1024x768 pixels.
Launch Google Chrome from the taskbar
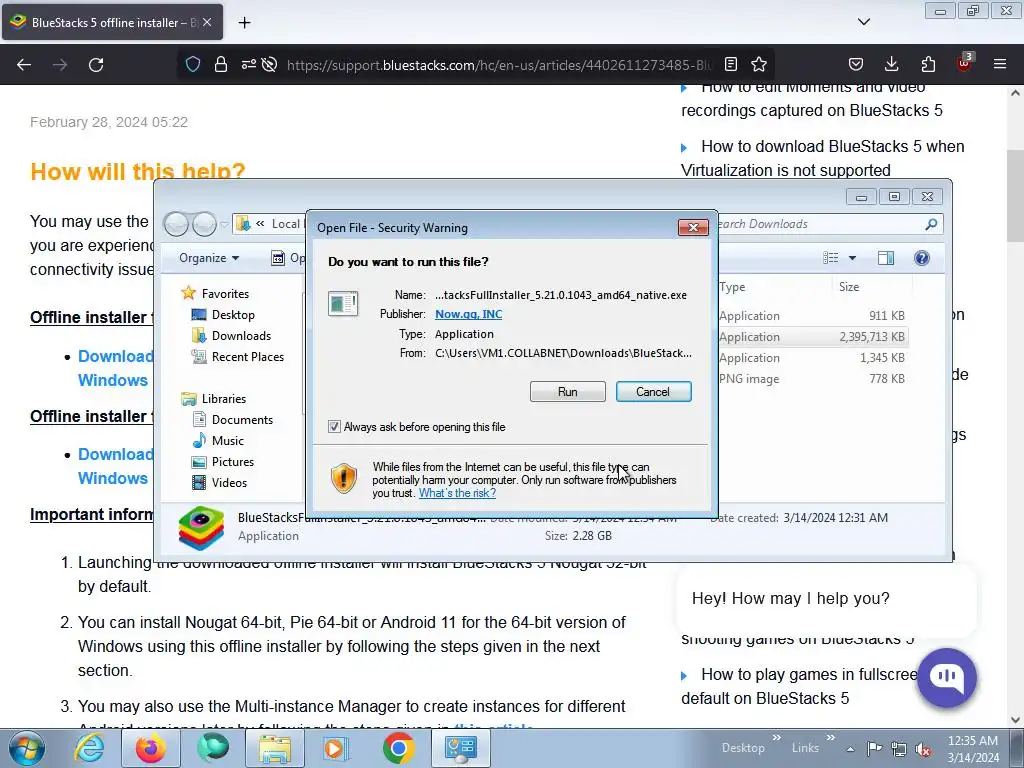399,748
